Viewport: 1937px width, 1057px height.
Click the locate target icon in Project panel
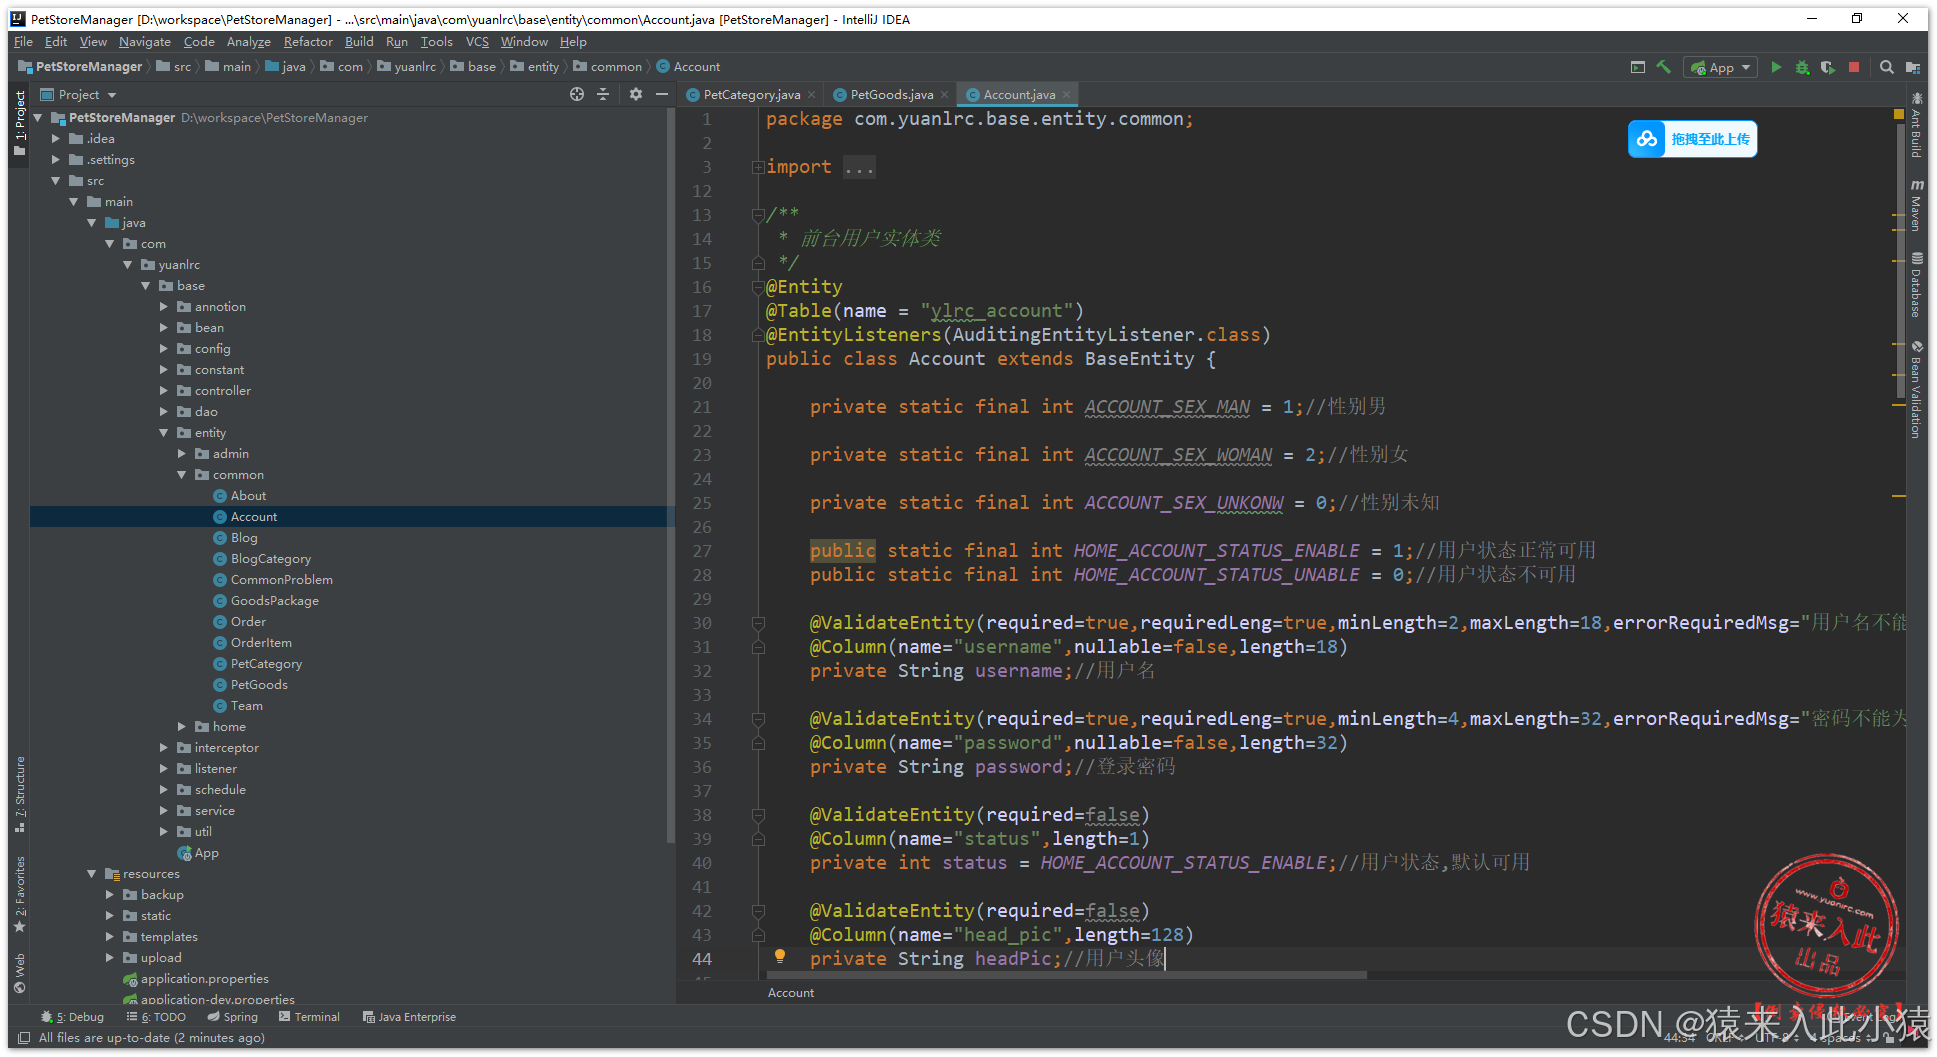(577, 94)
